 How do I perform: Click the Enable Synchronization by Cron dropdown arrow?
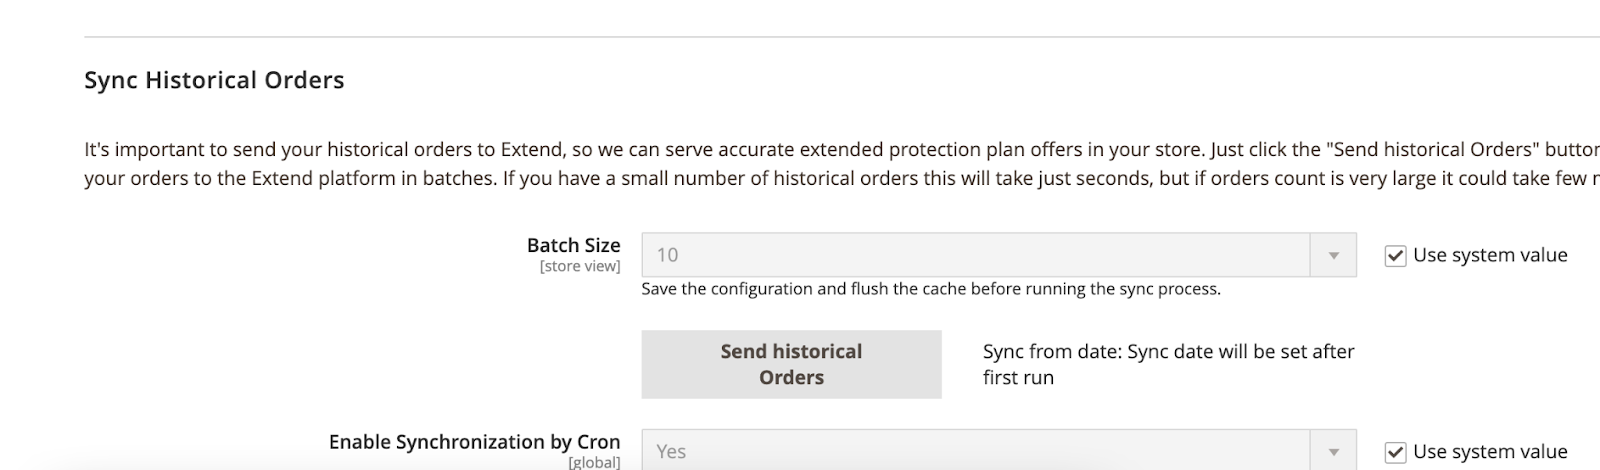1333,452
